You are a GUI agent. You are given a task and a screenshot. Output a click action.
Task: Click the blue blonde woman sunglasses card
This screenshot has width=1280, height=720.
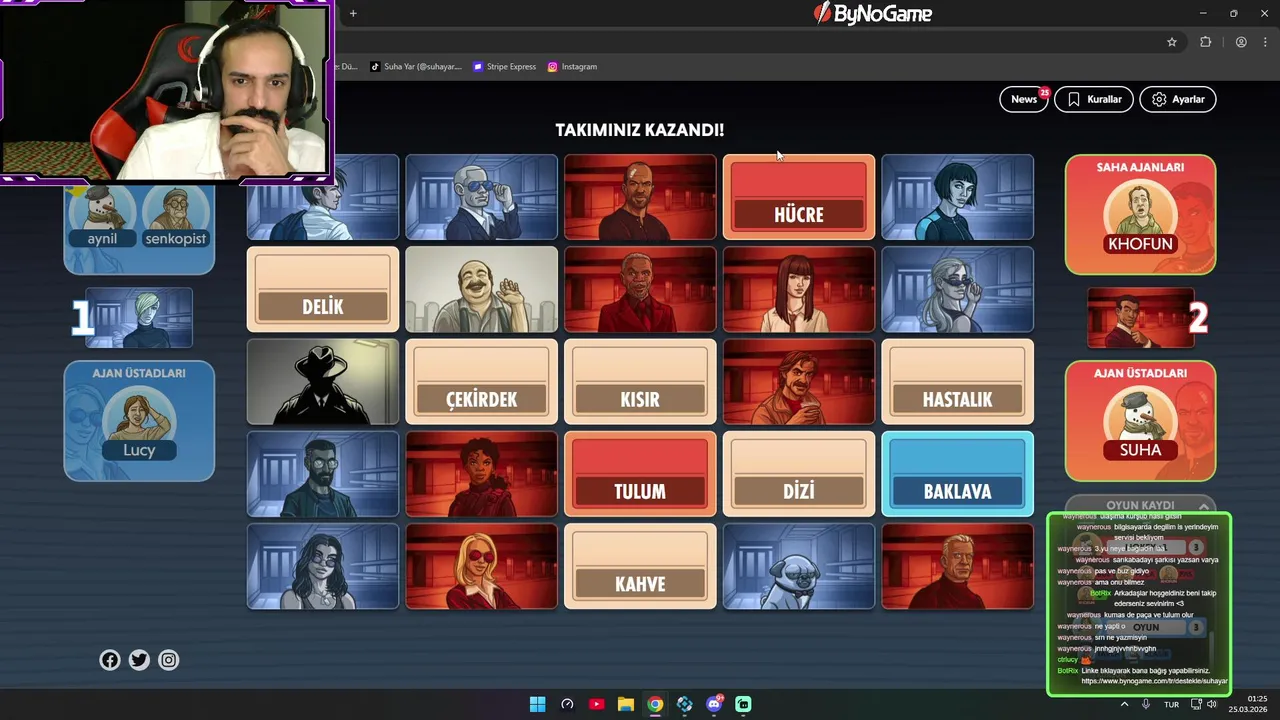(957, 289)
